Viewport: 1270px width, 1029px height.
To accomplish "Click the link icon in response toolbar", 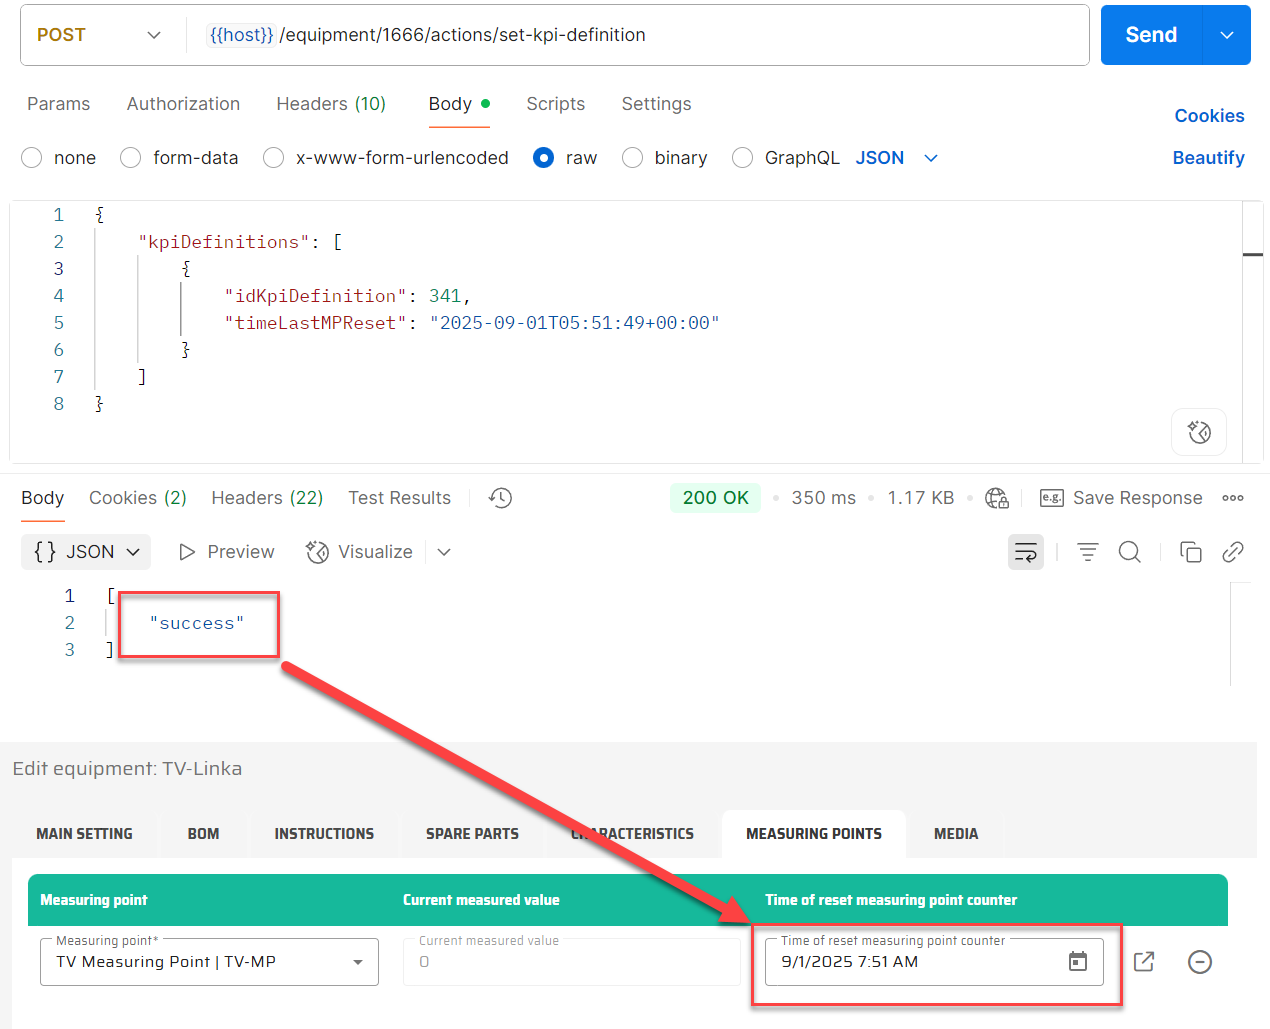I will 1232,552.
